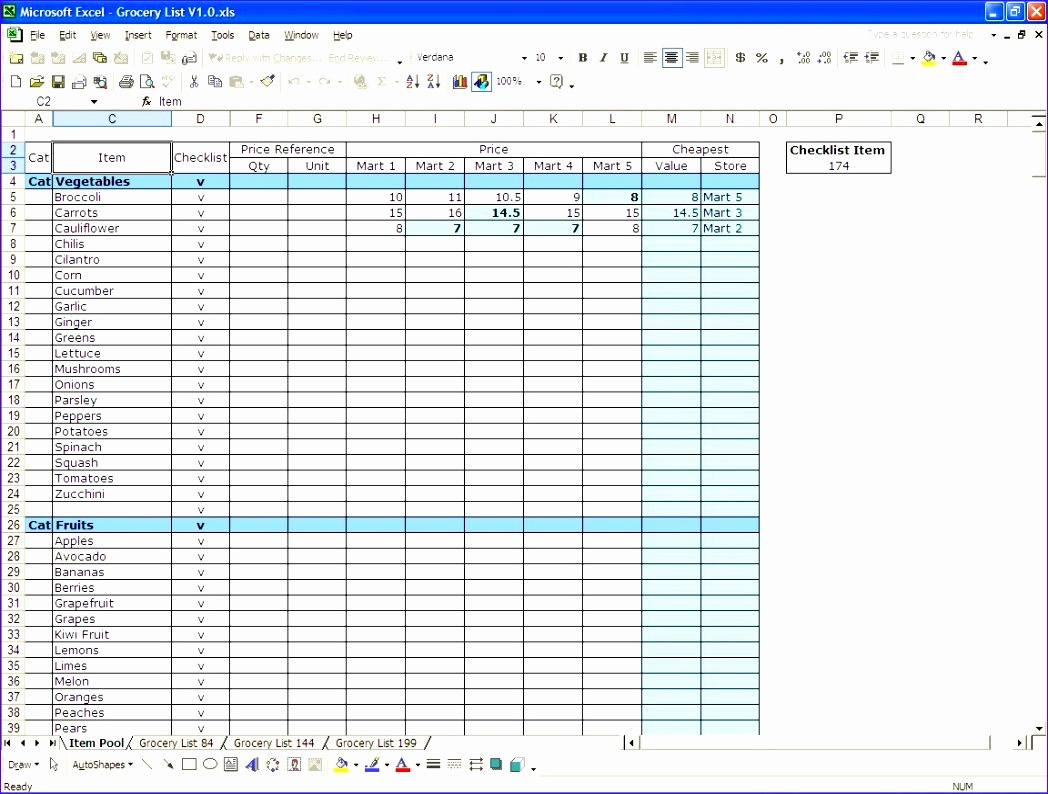Toggle Underline formatting

point(624,58)
